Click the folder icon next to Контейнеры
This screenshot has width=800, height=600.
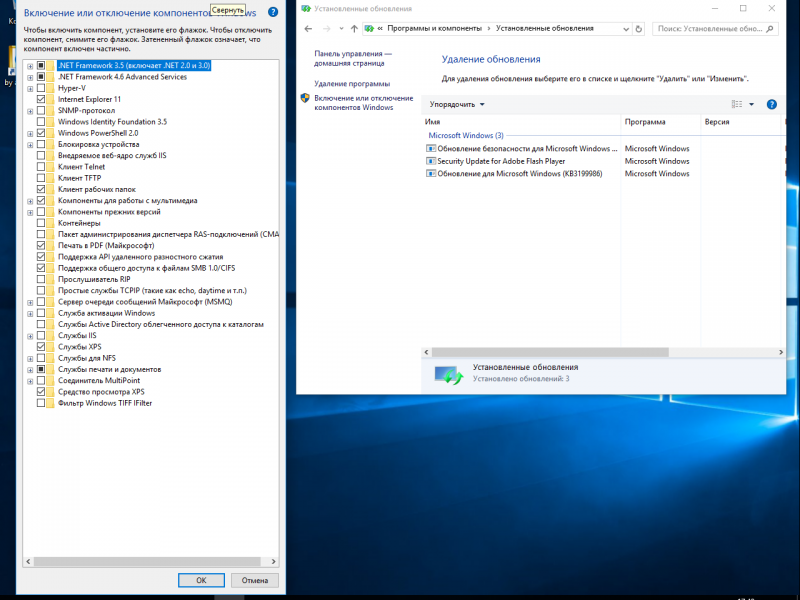pyautogui.click(x=51, y=223)
